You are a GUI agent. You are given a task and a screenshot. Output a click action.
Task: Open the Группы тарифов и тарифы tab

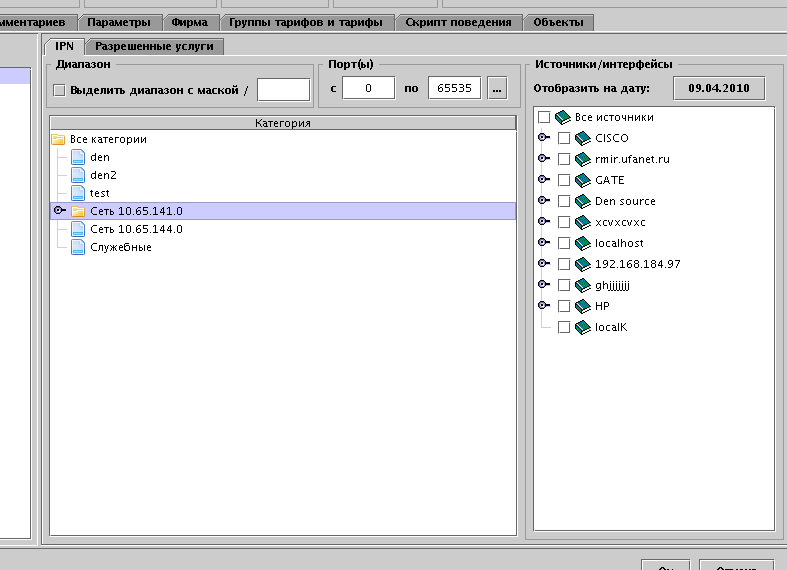tap(306, 22)
